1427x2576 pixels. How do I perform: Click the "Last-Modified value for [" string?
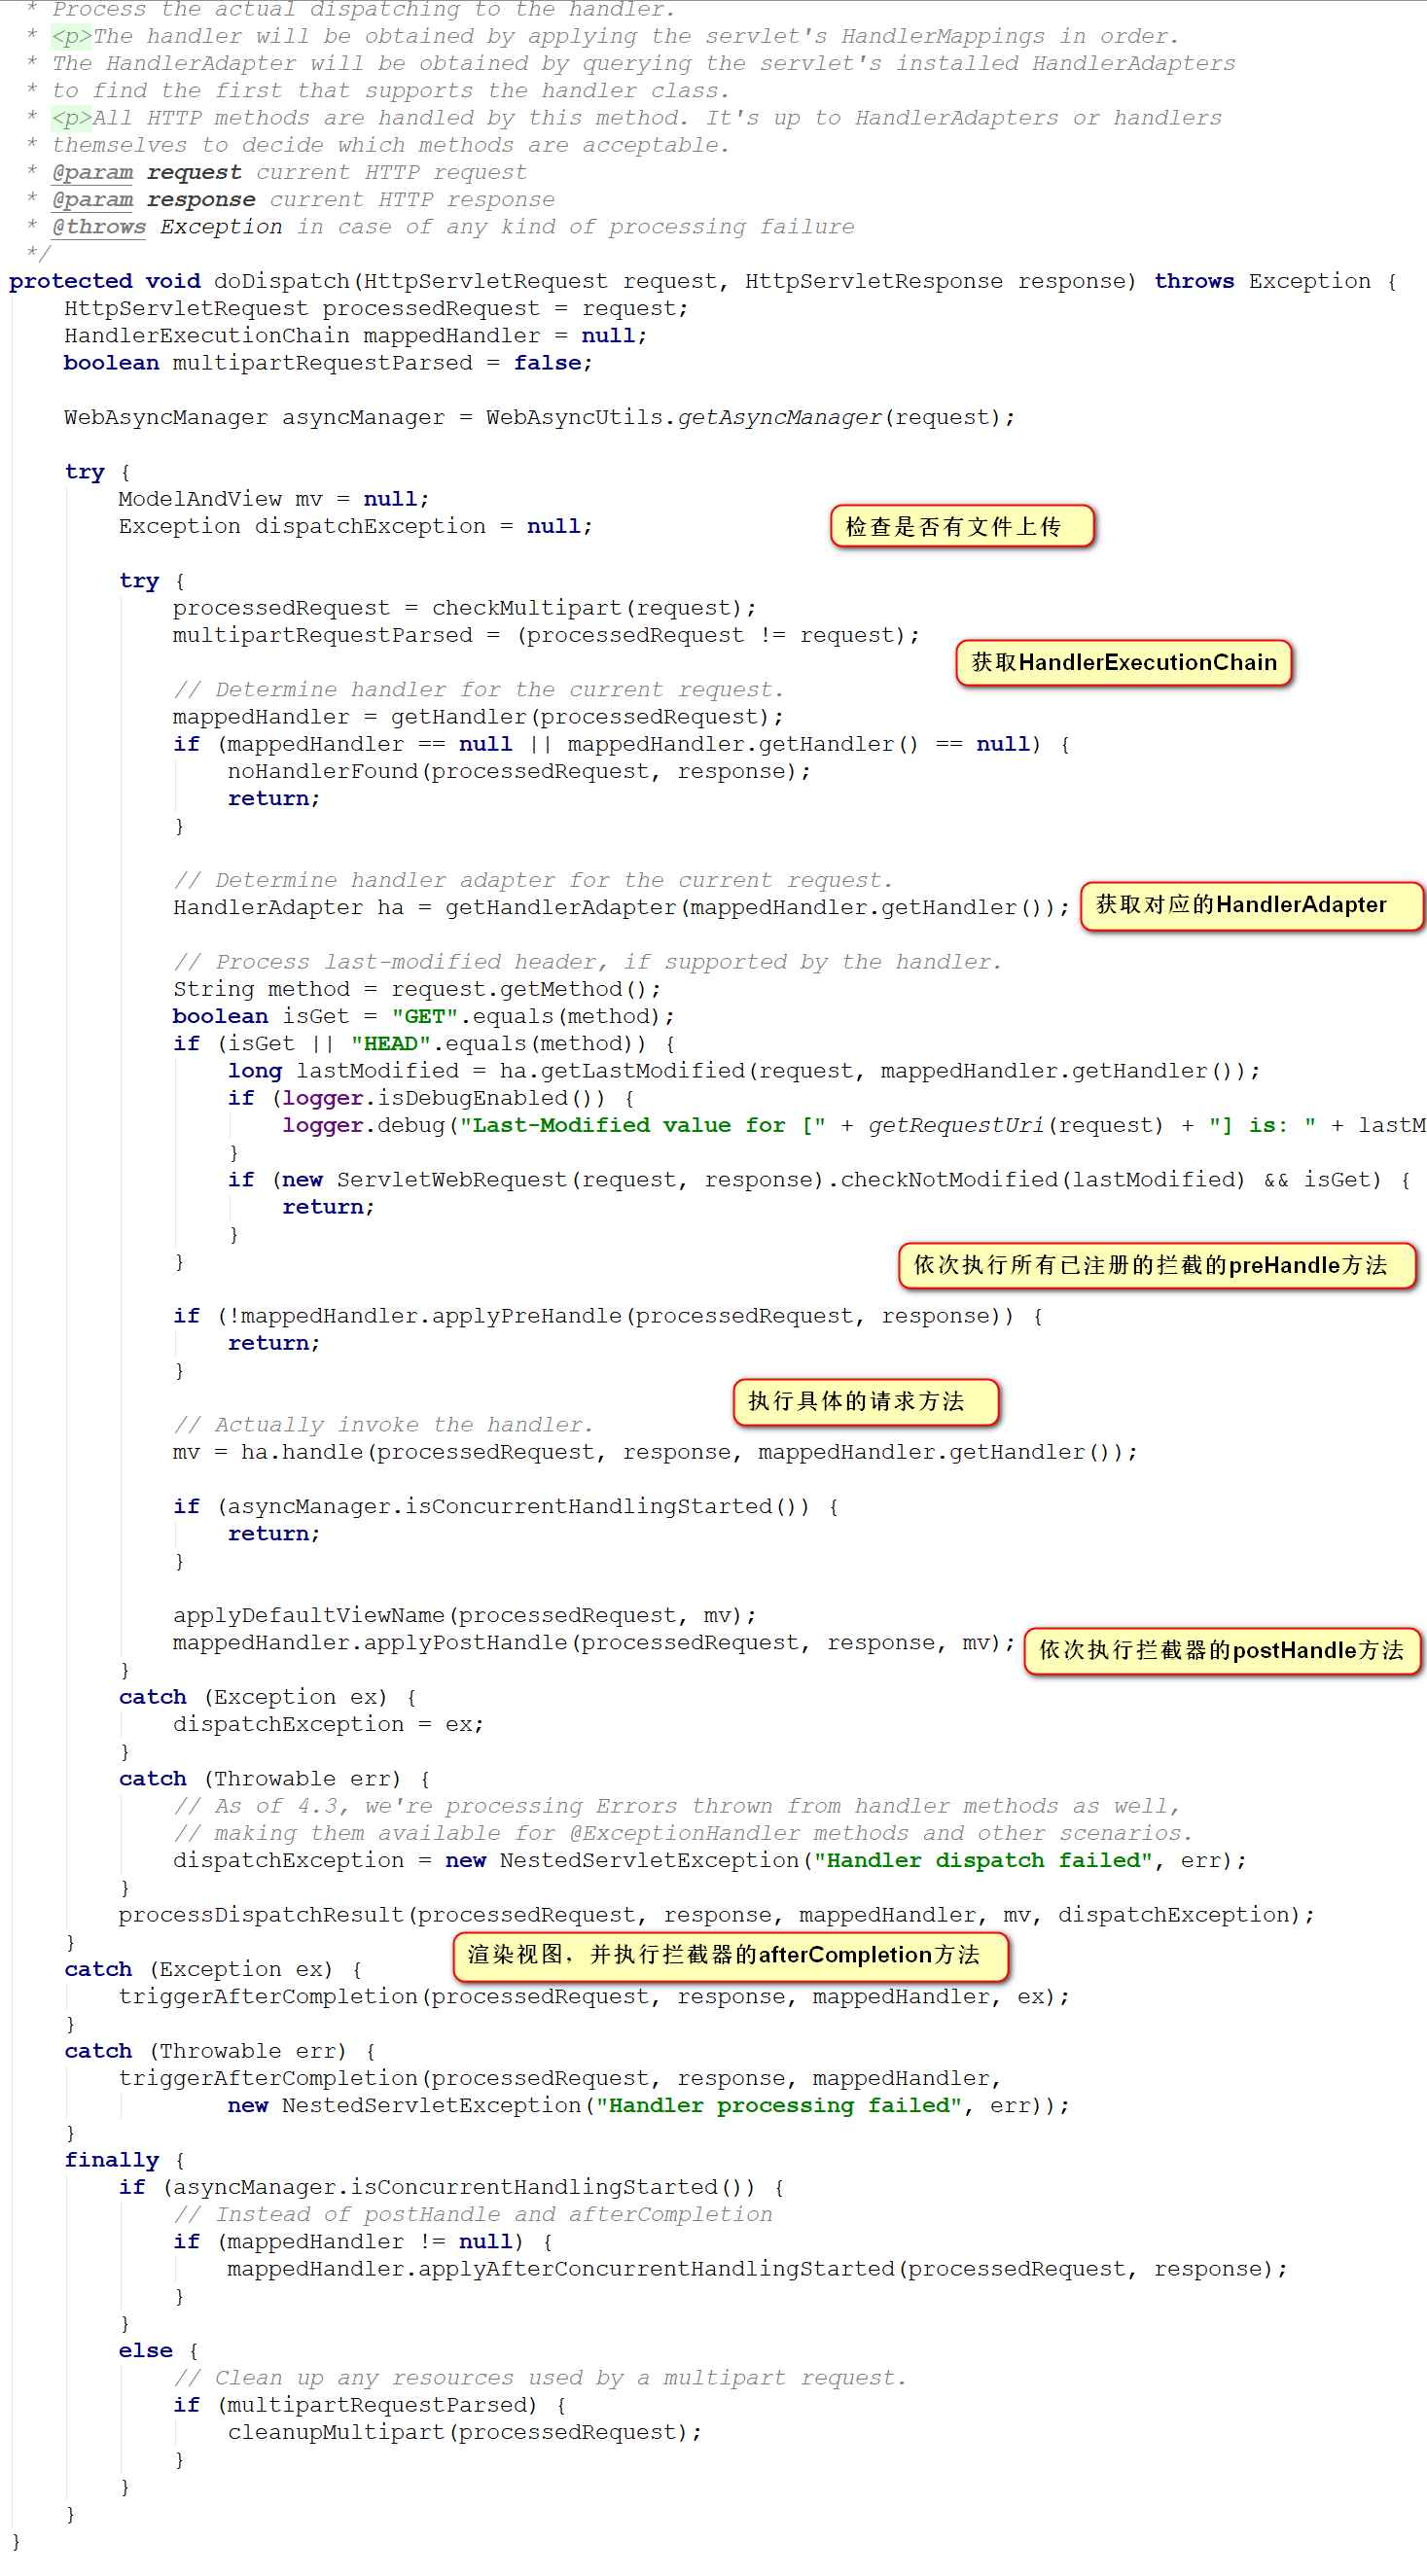pos(642,1124)
